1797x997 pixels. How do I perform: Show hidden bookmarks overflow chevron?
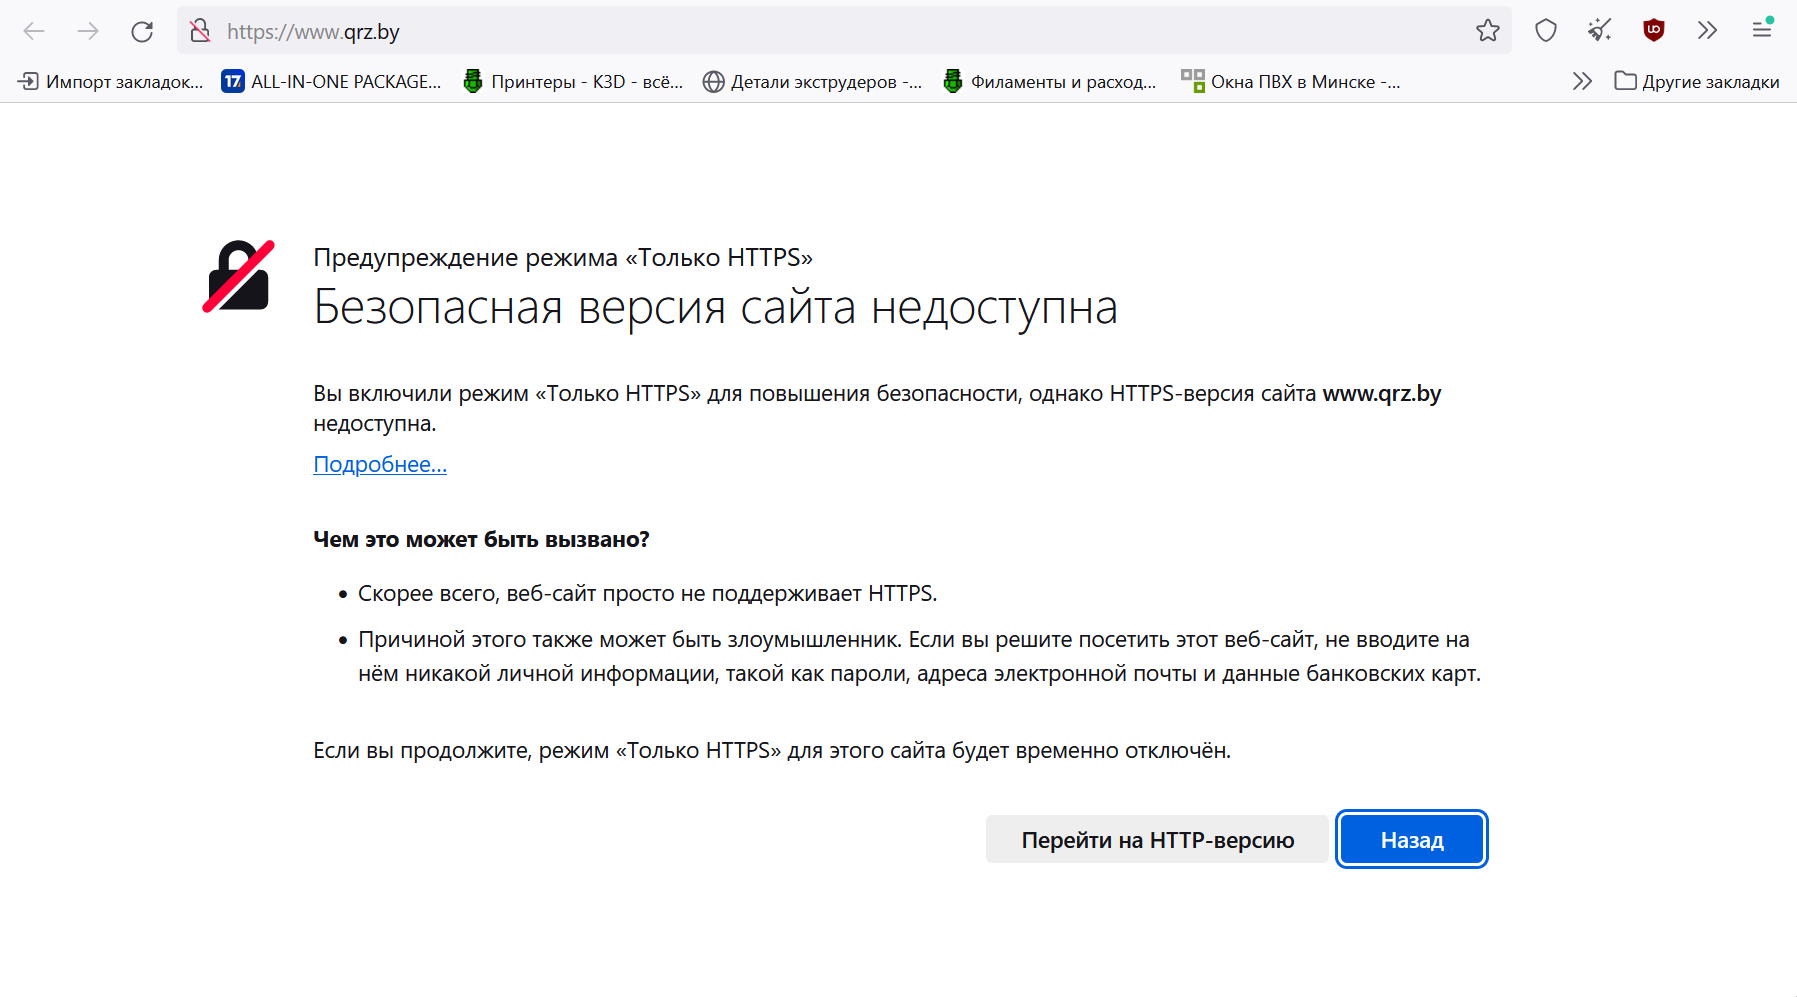[x=1581, y=81]
